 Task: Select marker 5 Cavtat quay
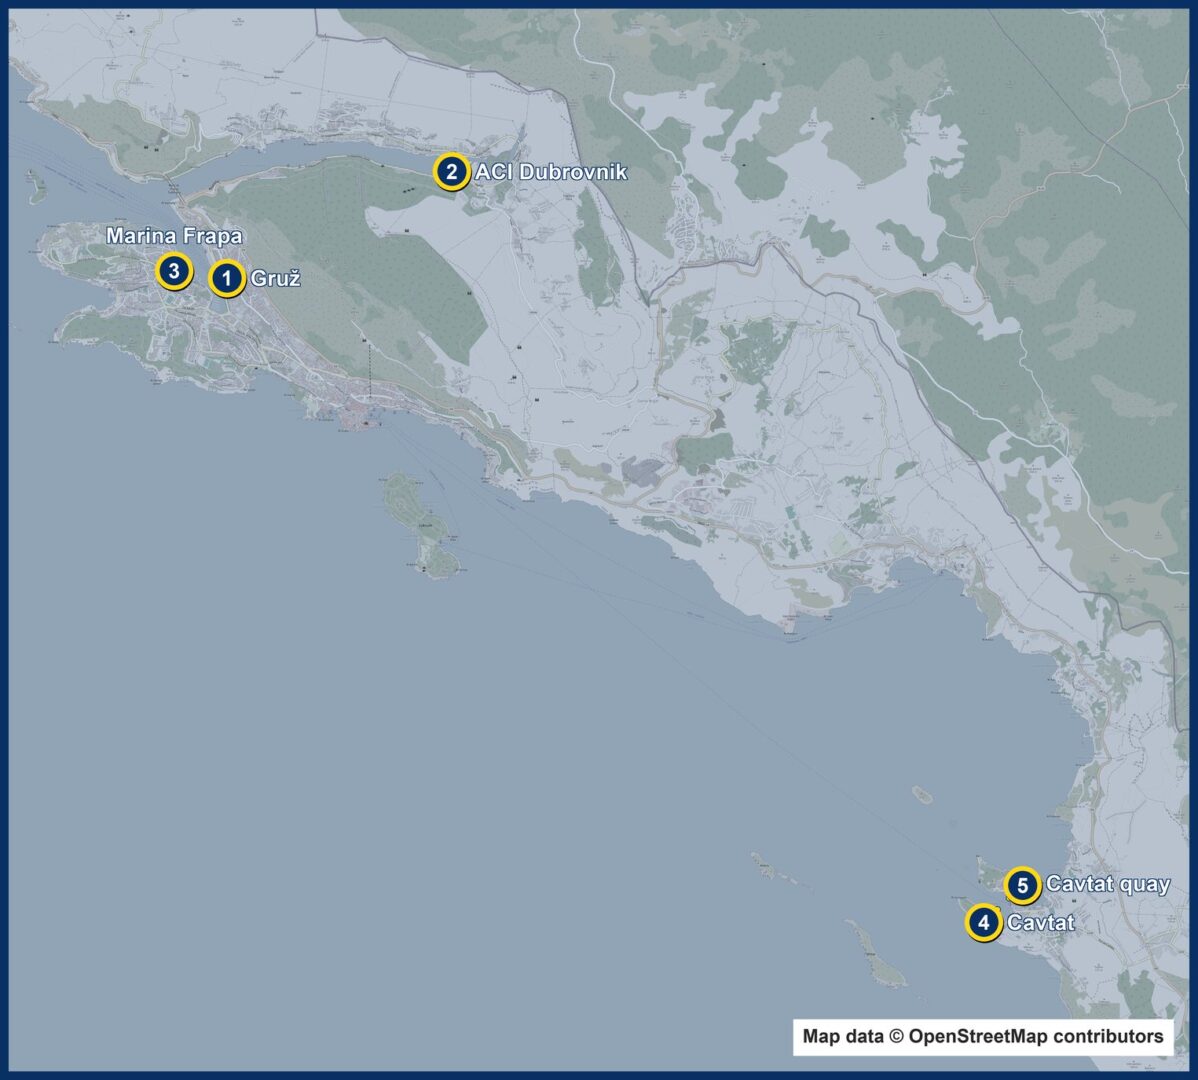click(x=1022, y=886)
